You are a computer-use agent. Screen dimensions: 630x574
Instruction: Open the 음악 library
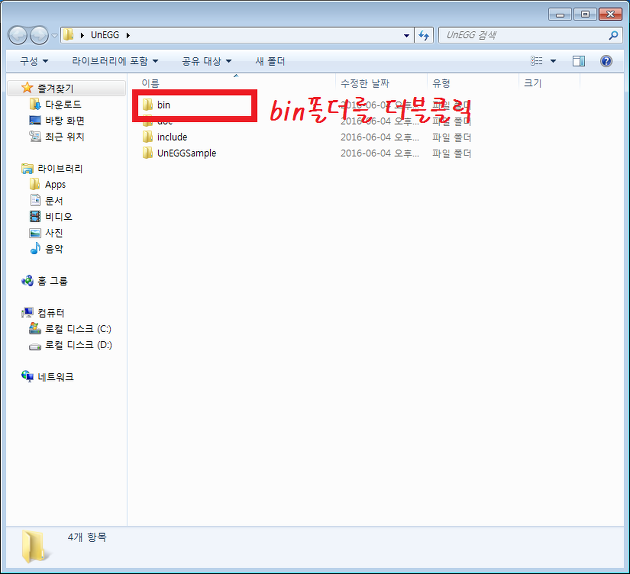point(54,249)
